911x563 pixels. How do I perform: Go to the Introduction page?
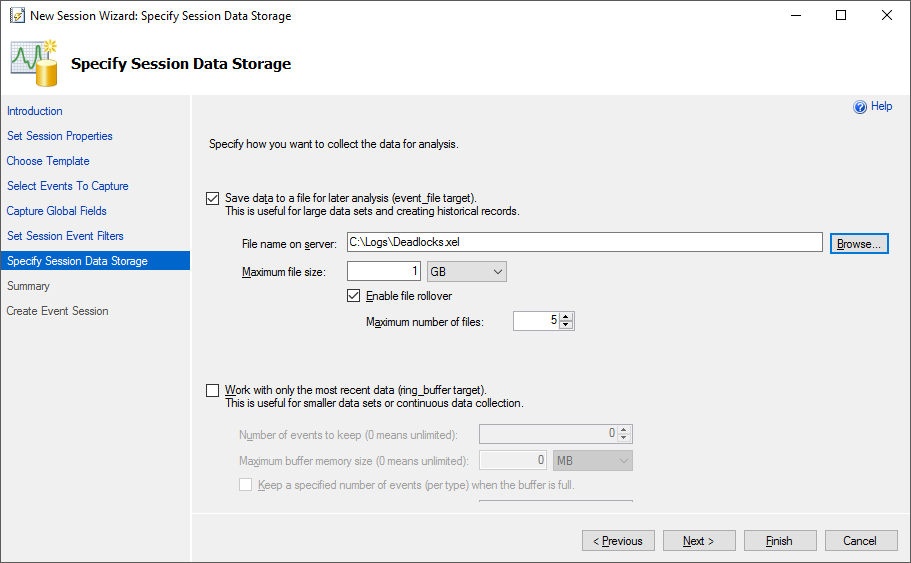[x=35, y=111]
